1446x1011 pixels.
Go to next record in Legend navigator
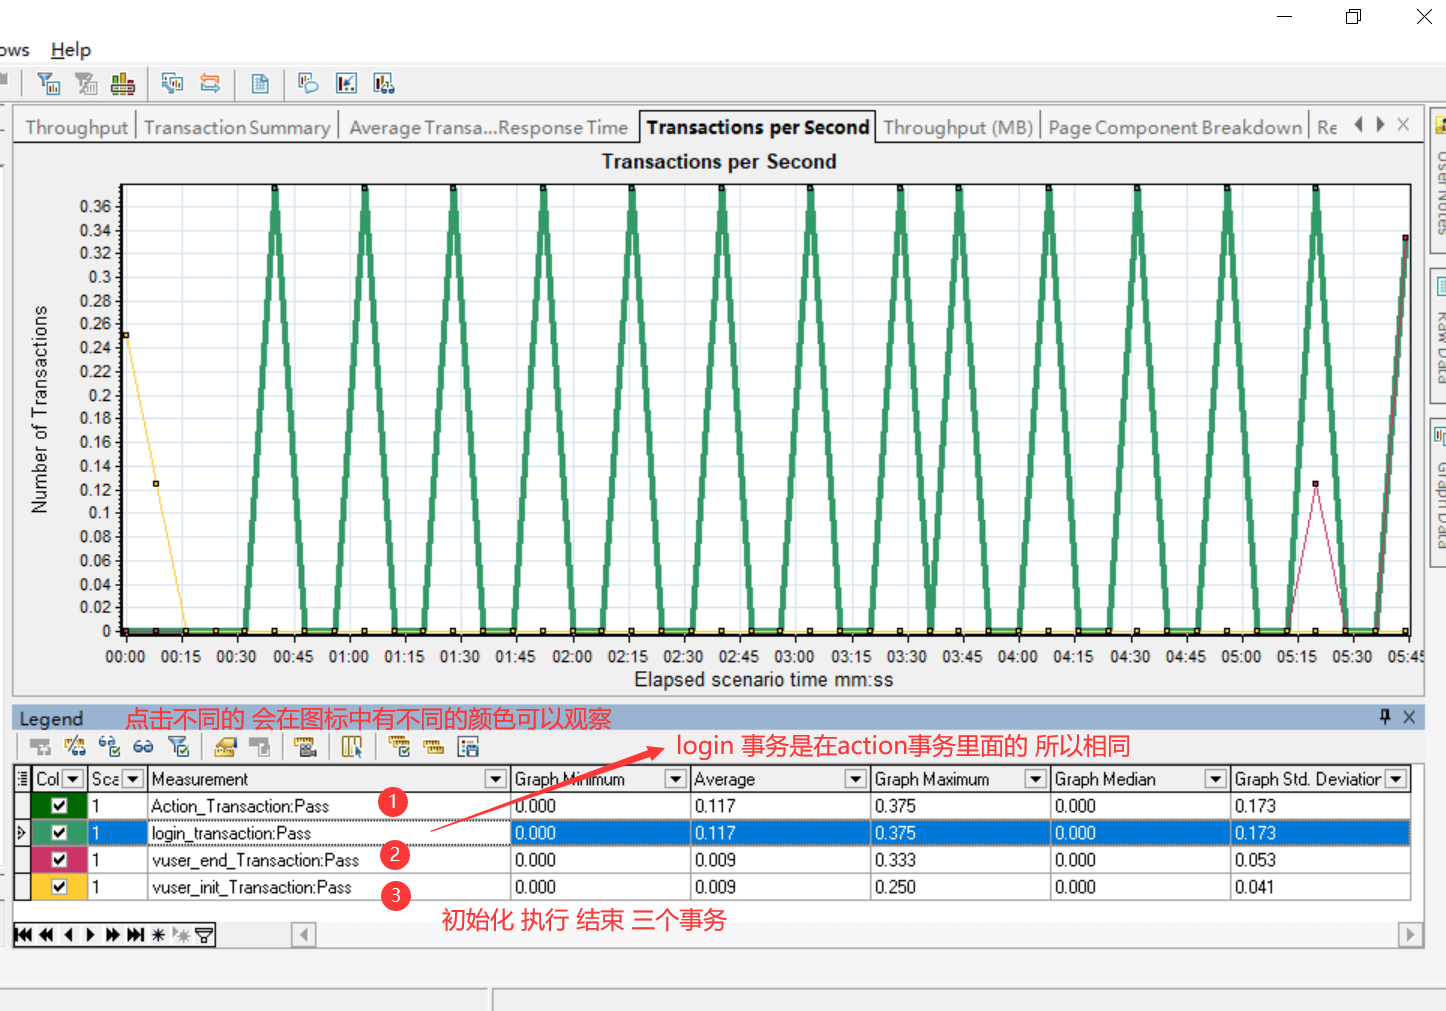click(x=90, y=935)
